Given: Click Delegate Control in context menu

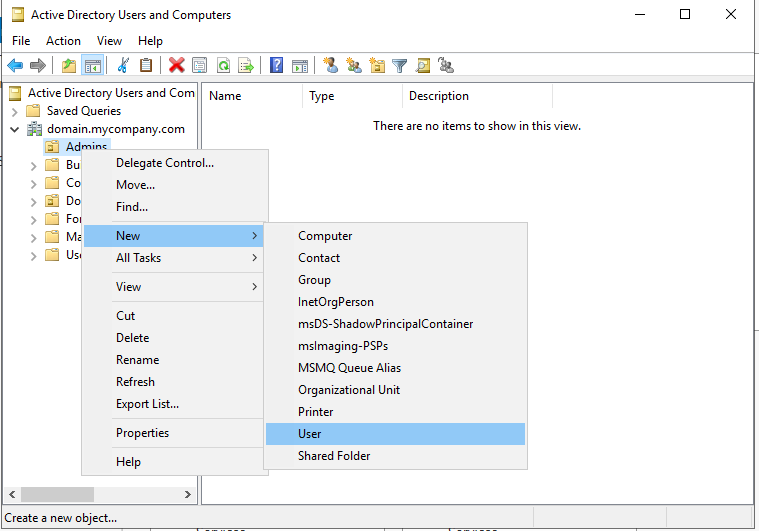Looking at the screenshot, I should (165, 163).
